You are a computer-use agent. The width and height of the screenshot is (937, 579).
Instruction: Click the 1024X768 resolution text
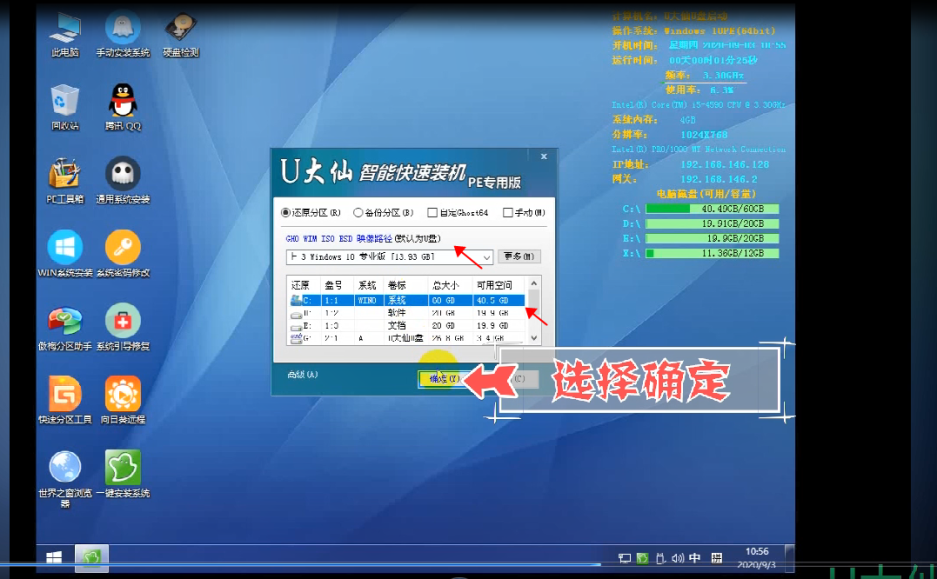pyautogui.click(x=703, y=135)
